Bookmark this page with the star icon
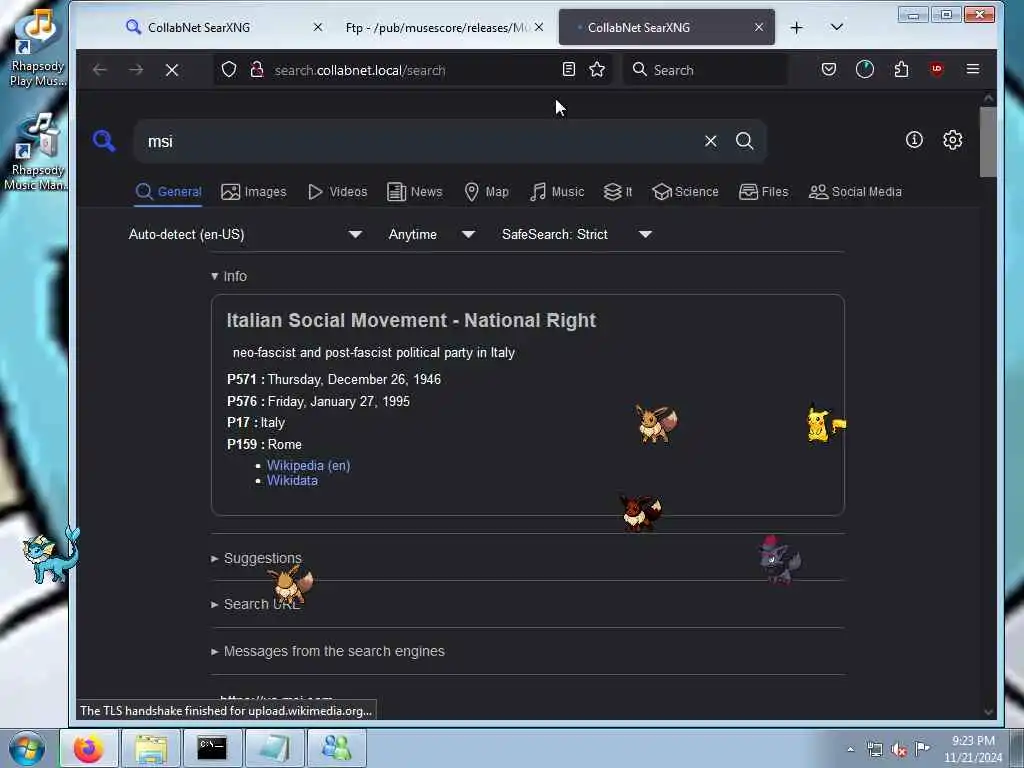Screen dimensions: 1024x768 pos(597,69)
